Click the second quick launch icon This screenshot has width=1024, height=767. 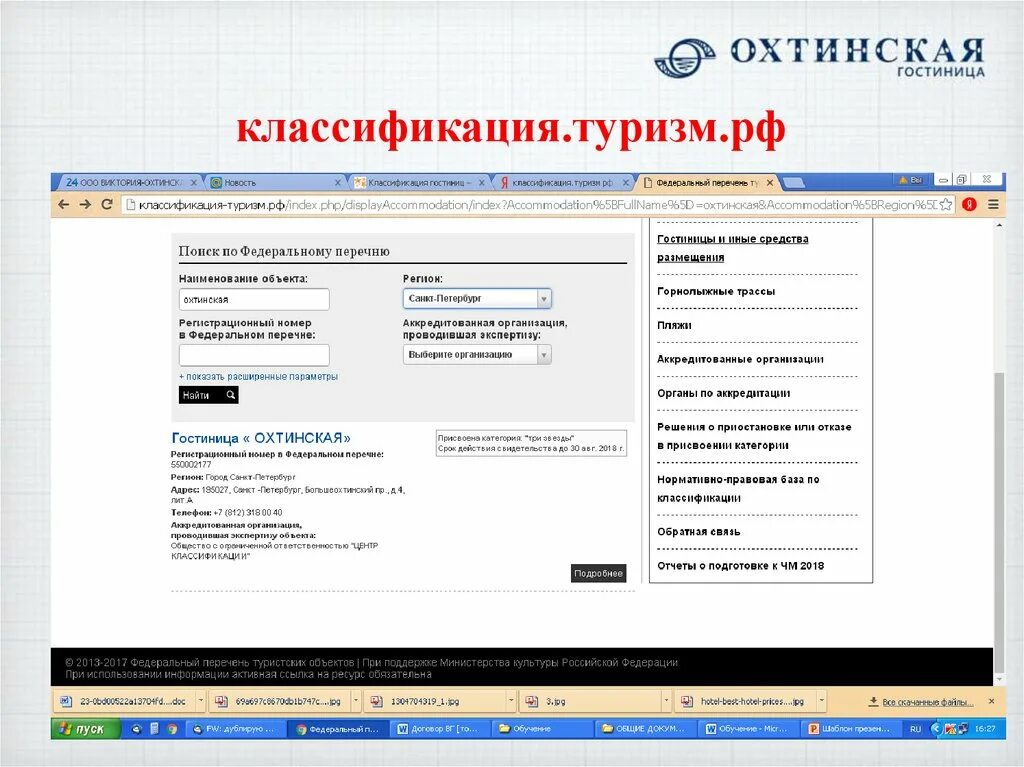154,728
